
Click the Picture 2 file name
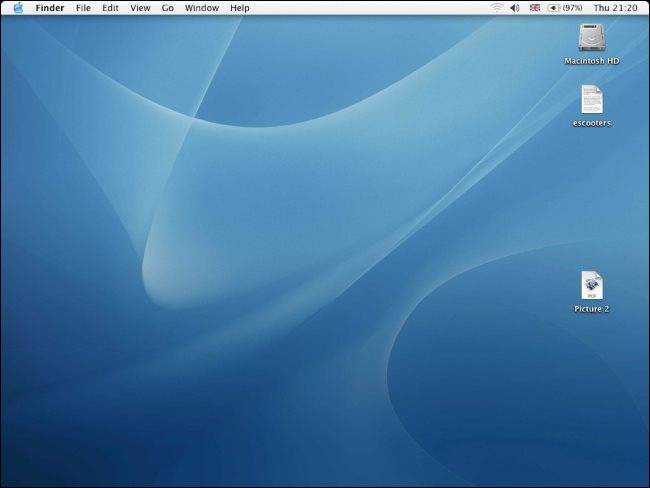(x=592, y=309)
